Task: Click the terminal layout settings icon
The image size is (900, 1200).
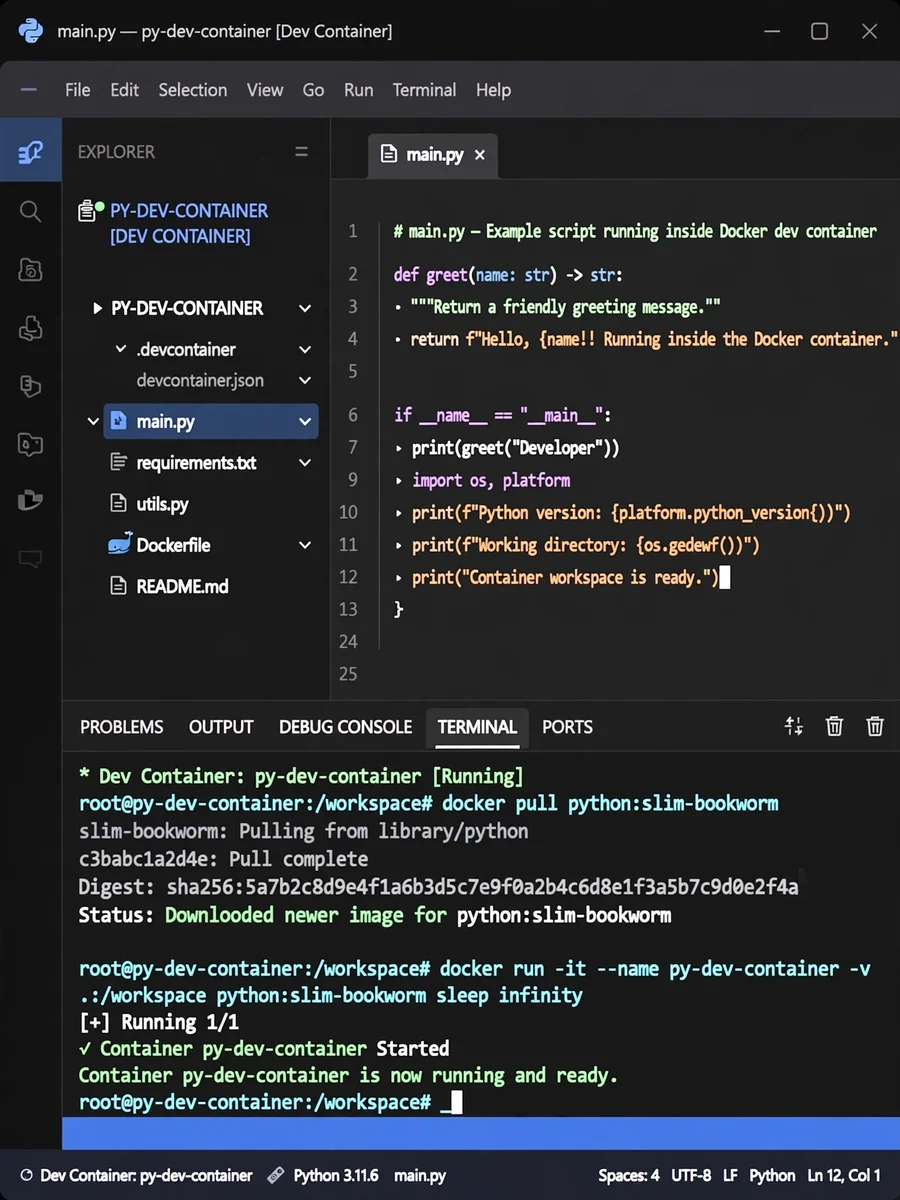Action: [794, 726]
